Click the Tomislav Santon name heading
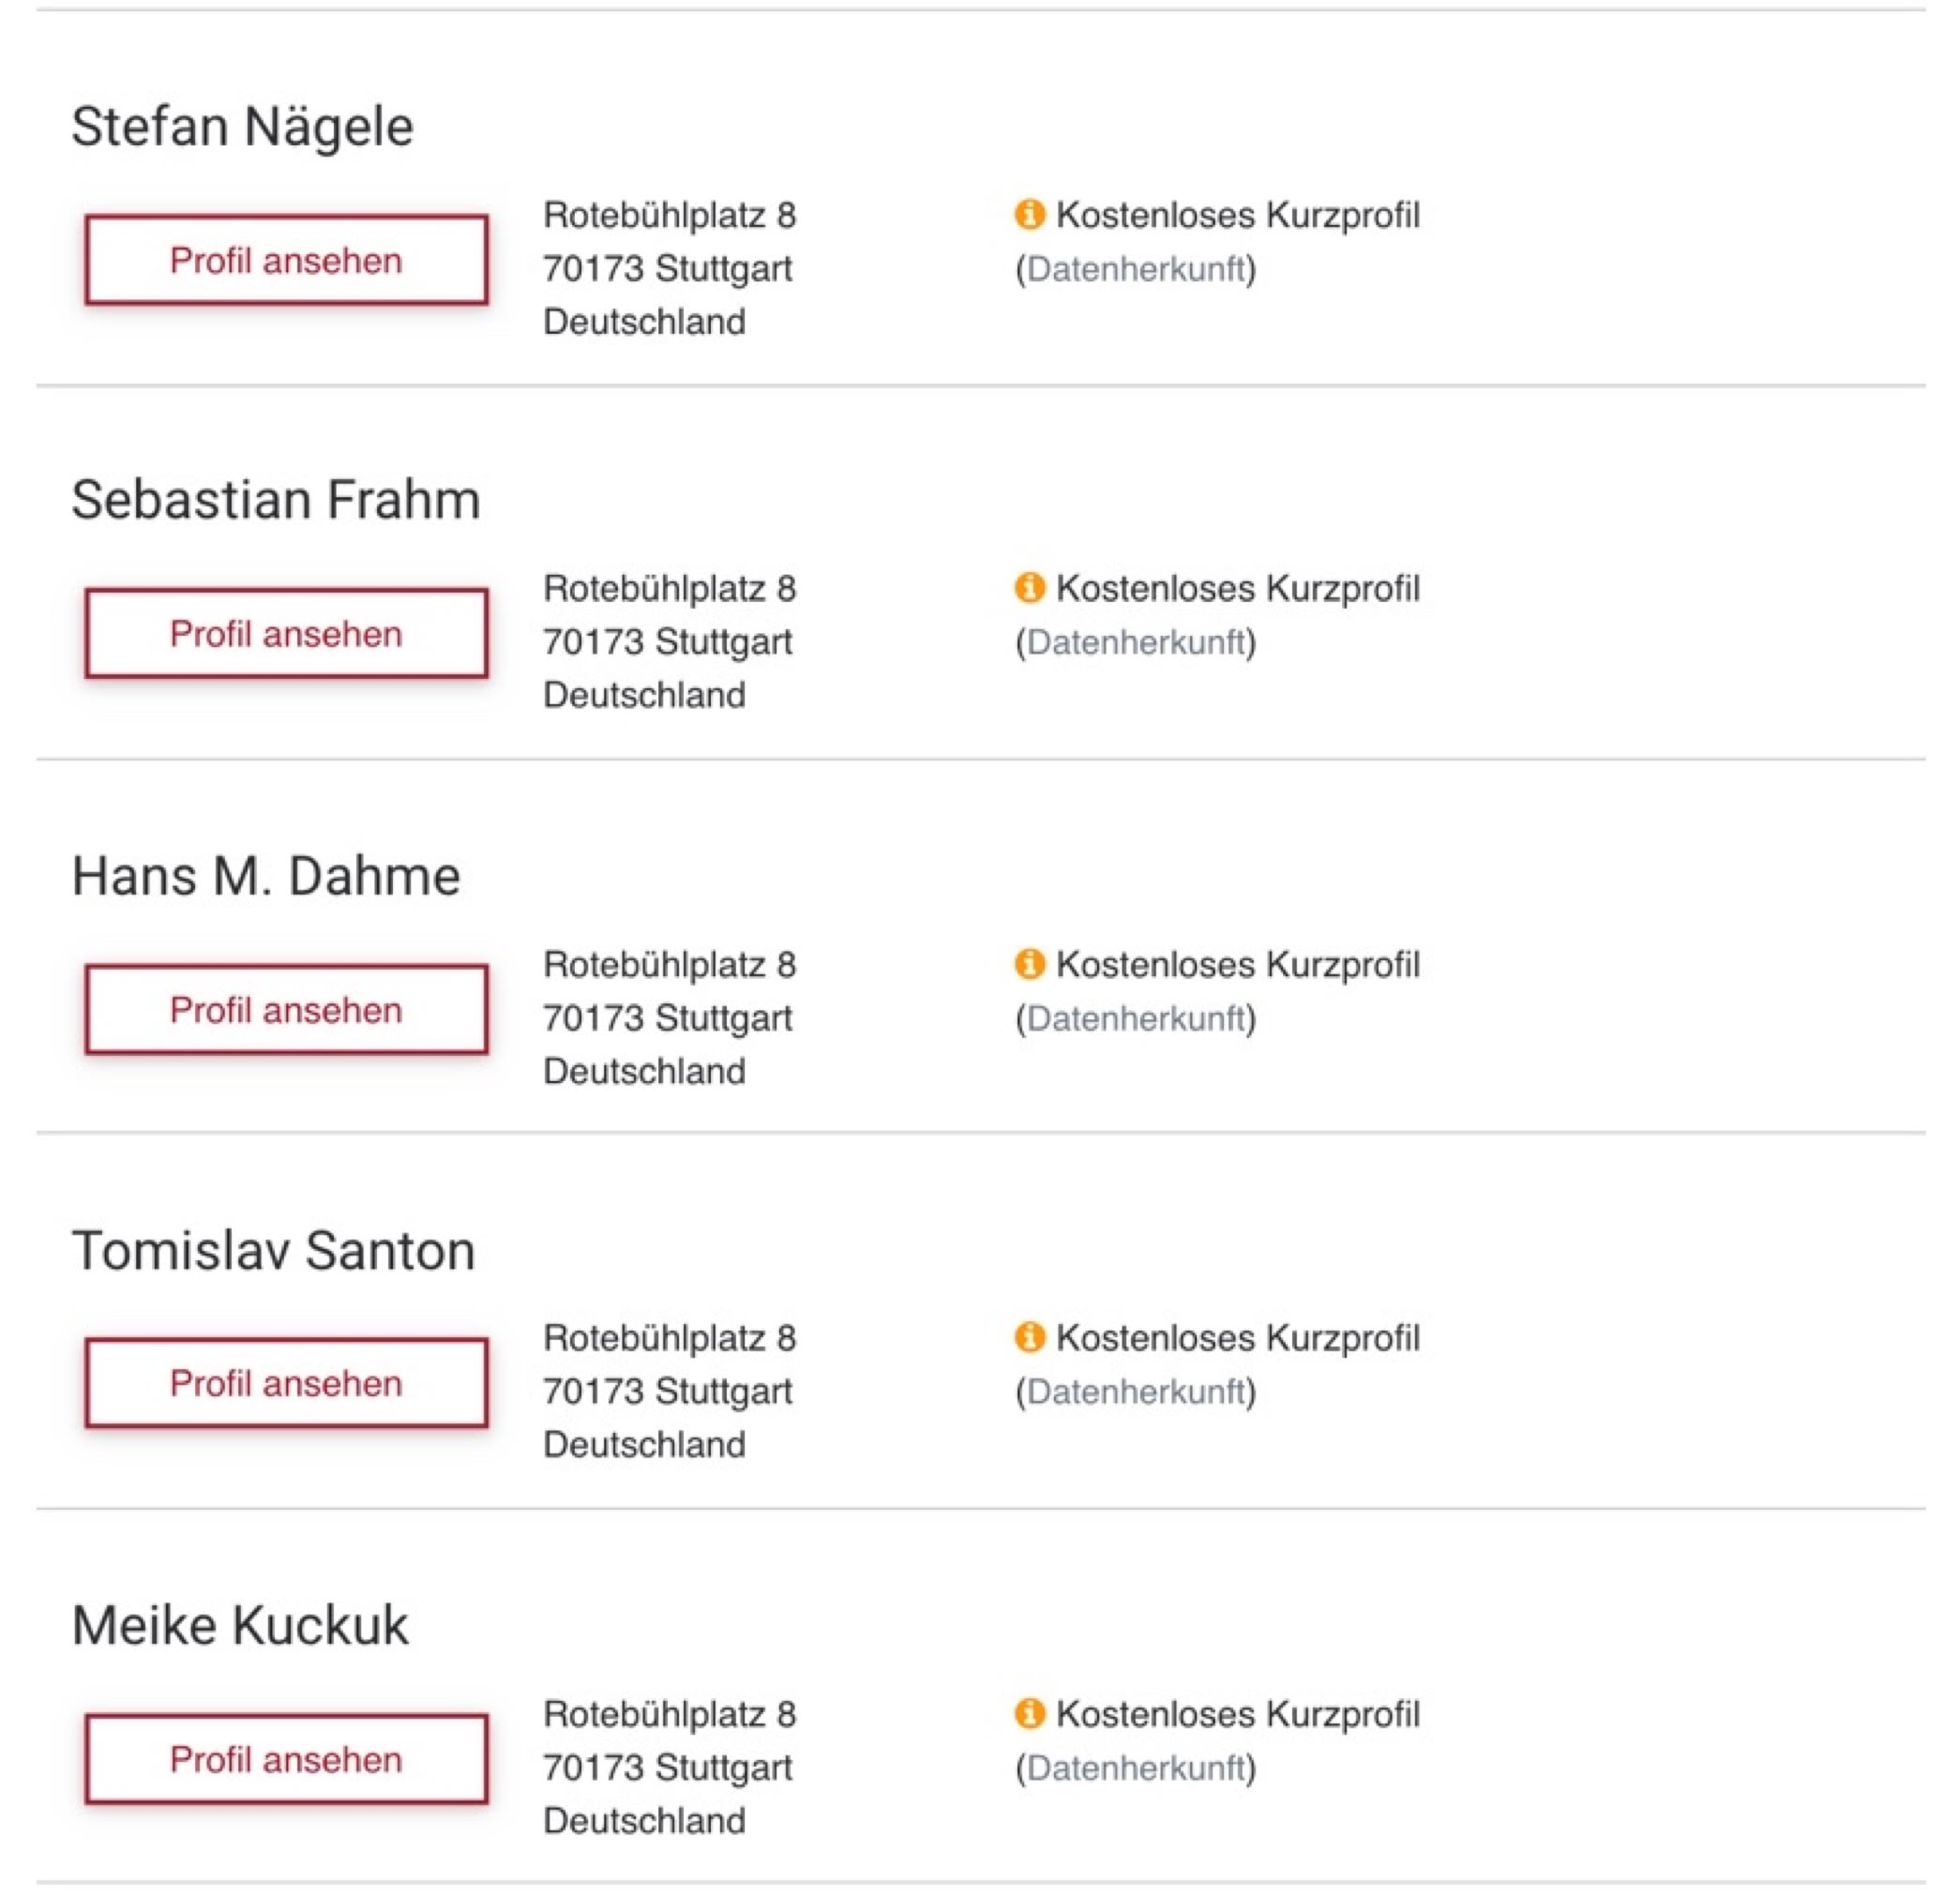This screenshot has height=1896, width=1960. 273,1250
